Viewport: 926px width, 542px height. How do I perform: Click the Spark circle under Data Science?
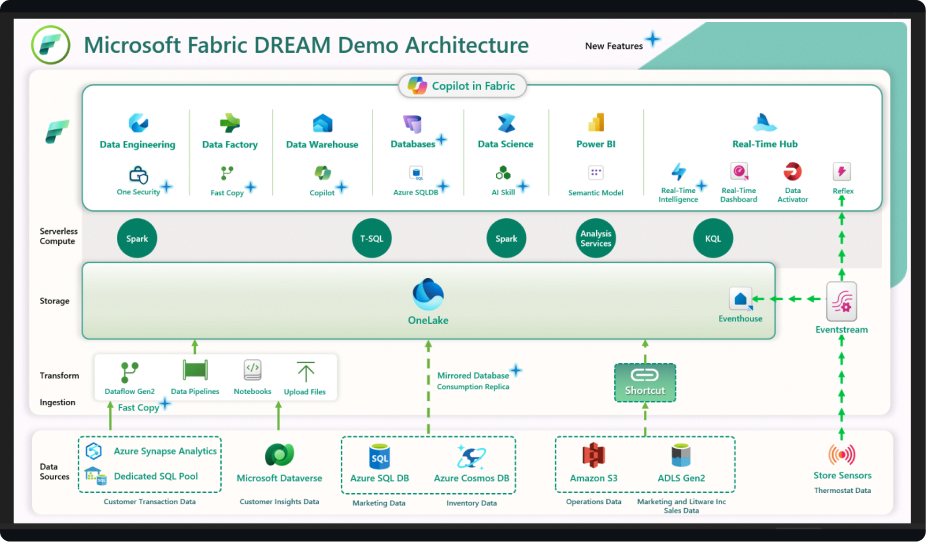[x=506, y=239]
